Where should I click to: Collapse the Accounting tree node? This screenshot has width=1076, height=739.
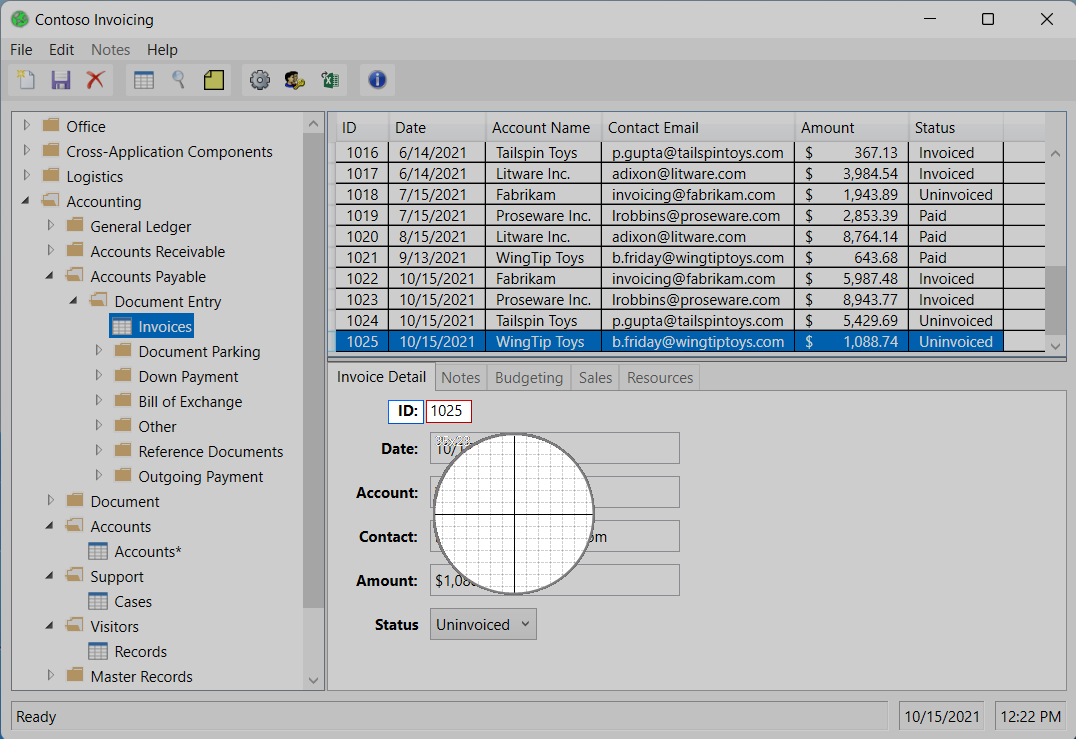pyautogui.click(x=26, y=201)
